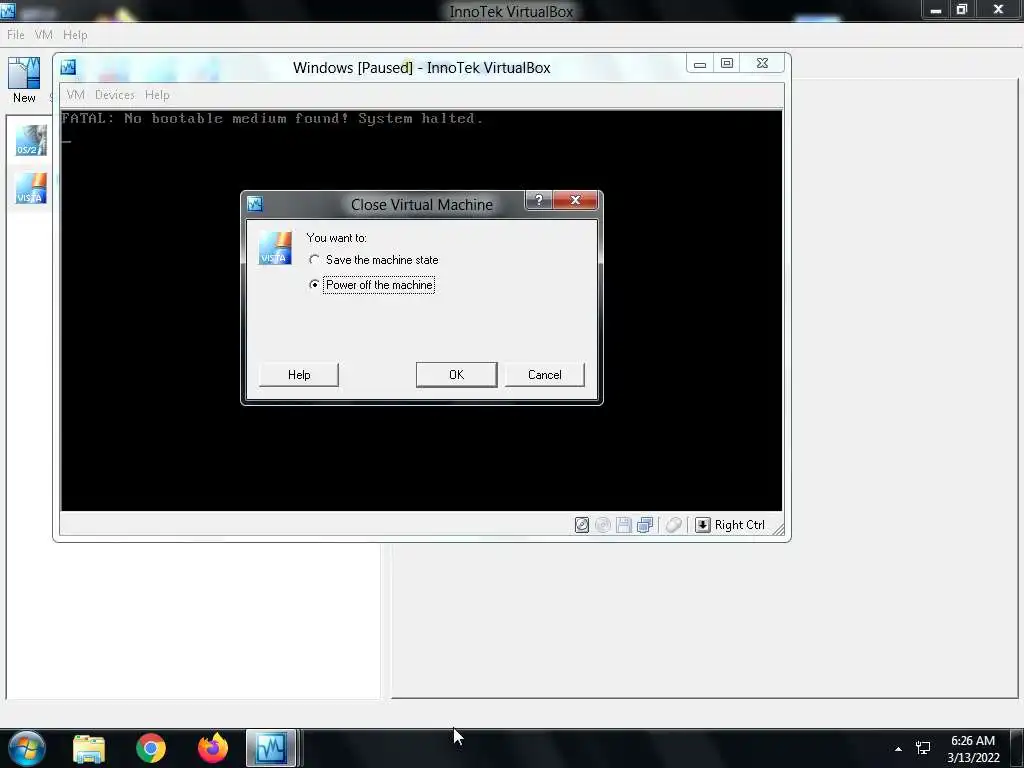Click the floppy disk status bar icon
Screen dimensions: 1024x768
(624, 525)
